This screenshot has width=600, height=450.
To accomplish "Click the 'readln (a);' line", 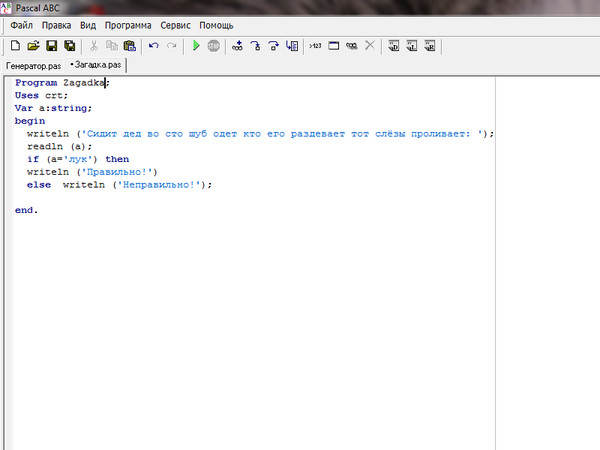I will [x=59, y=147].
